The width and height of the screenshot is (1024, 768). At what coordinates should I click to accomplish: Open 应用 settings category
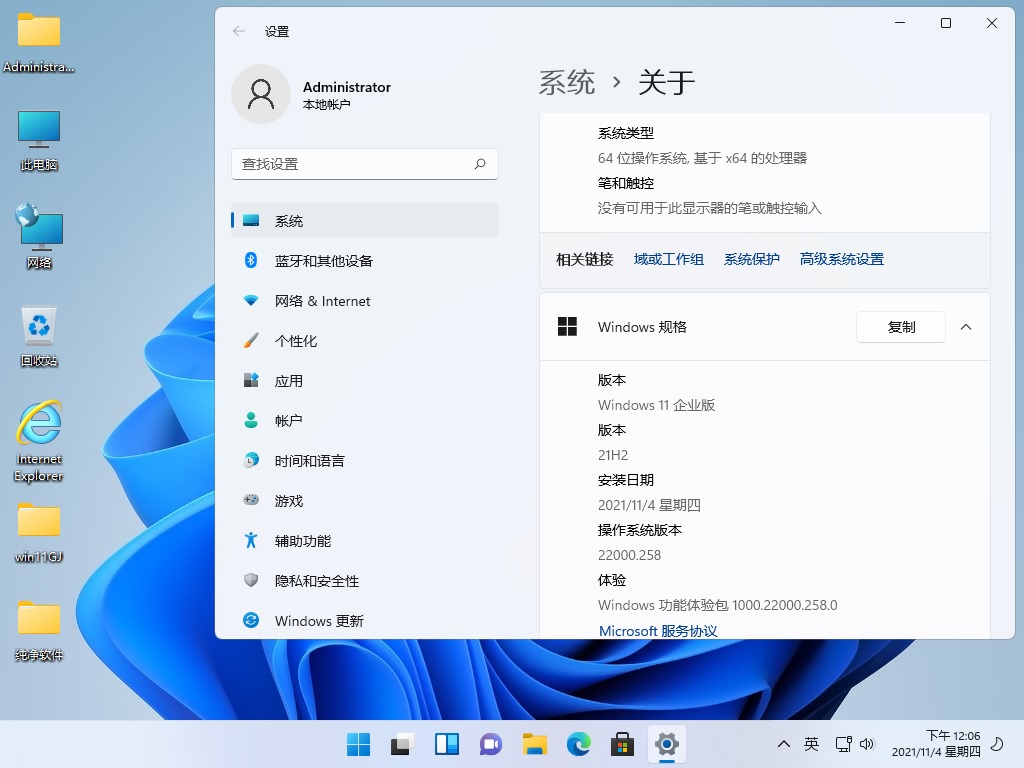(x=364, y=381)
